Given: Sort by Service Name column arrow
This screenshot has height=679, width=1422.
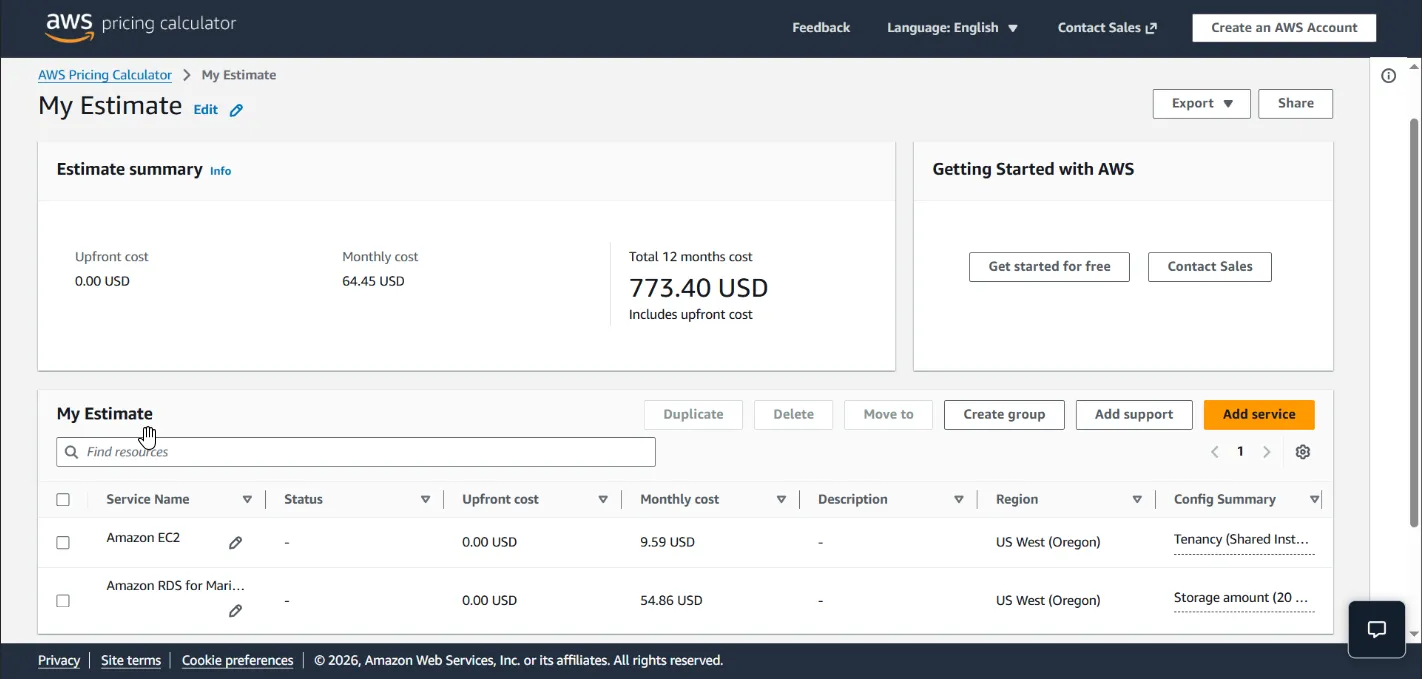Looking at the screenshot, I should coord(247,500).
